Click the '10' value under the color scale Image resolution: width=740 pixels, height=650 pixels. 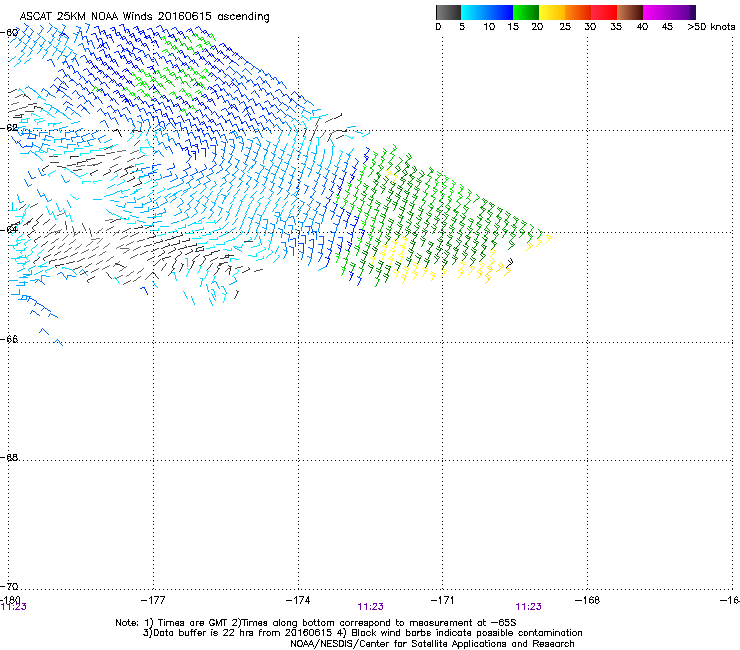click(x=489, y=27)
